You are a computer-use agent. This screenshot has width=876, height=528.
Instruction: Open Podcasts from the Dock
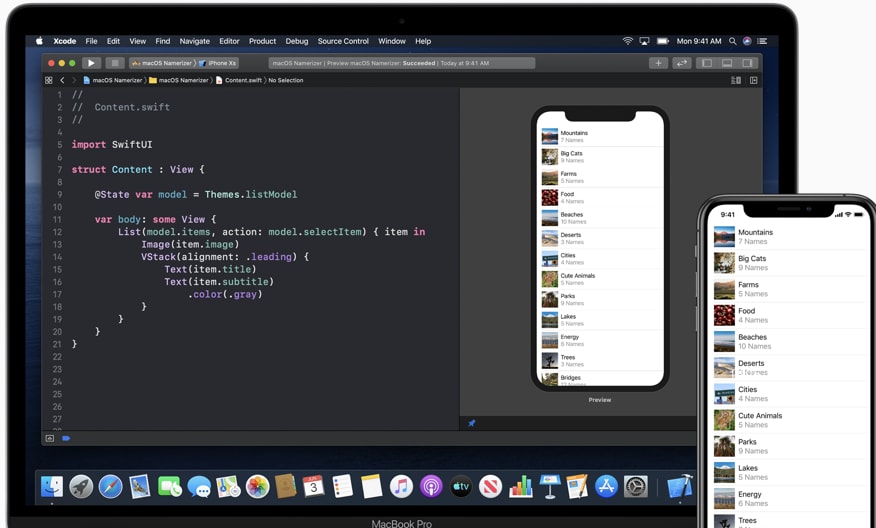pos(431,487)
